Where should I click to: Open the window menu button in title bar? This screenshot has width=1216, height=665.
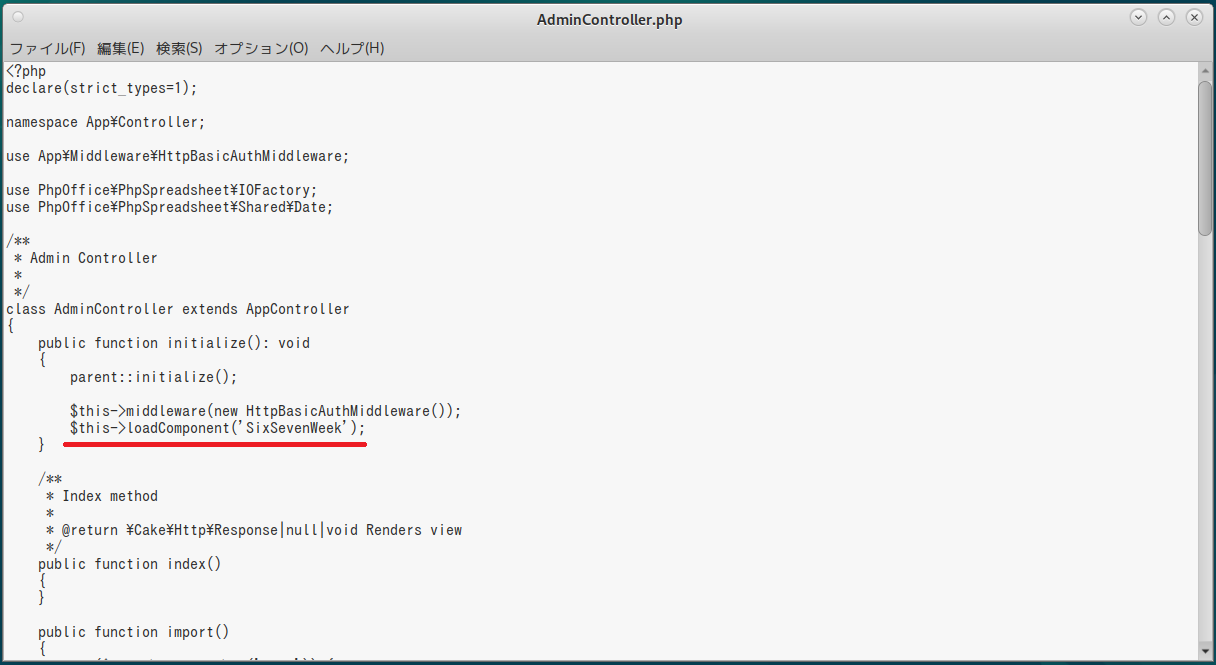[x=18, y=18]
